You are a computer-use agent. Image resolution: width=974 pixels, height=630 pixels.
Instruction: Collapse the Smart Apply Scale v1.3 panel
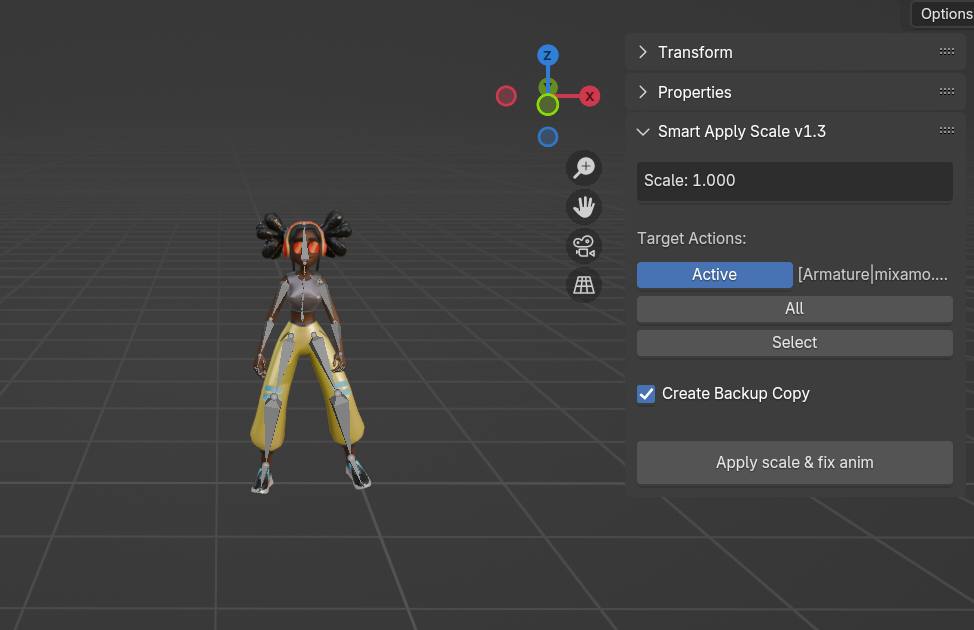(x=643, y=132)
